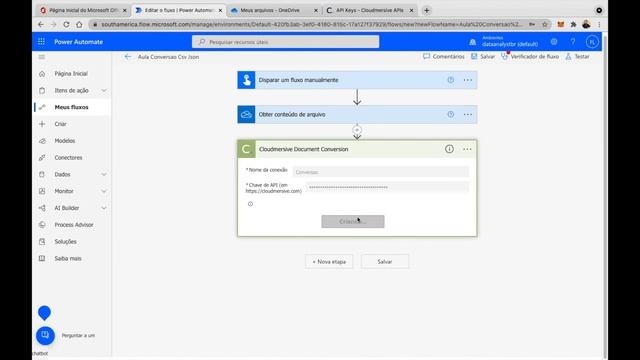Open the settings gear icon in the header
Screen dimensions: 640x360
point(554,42)
